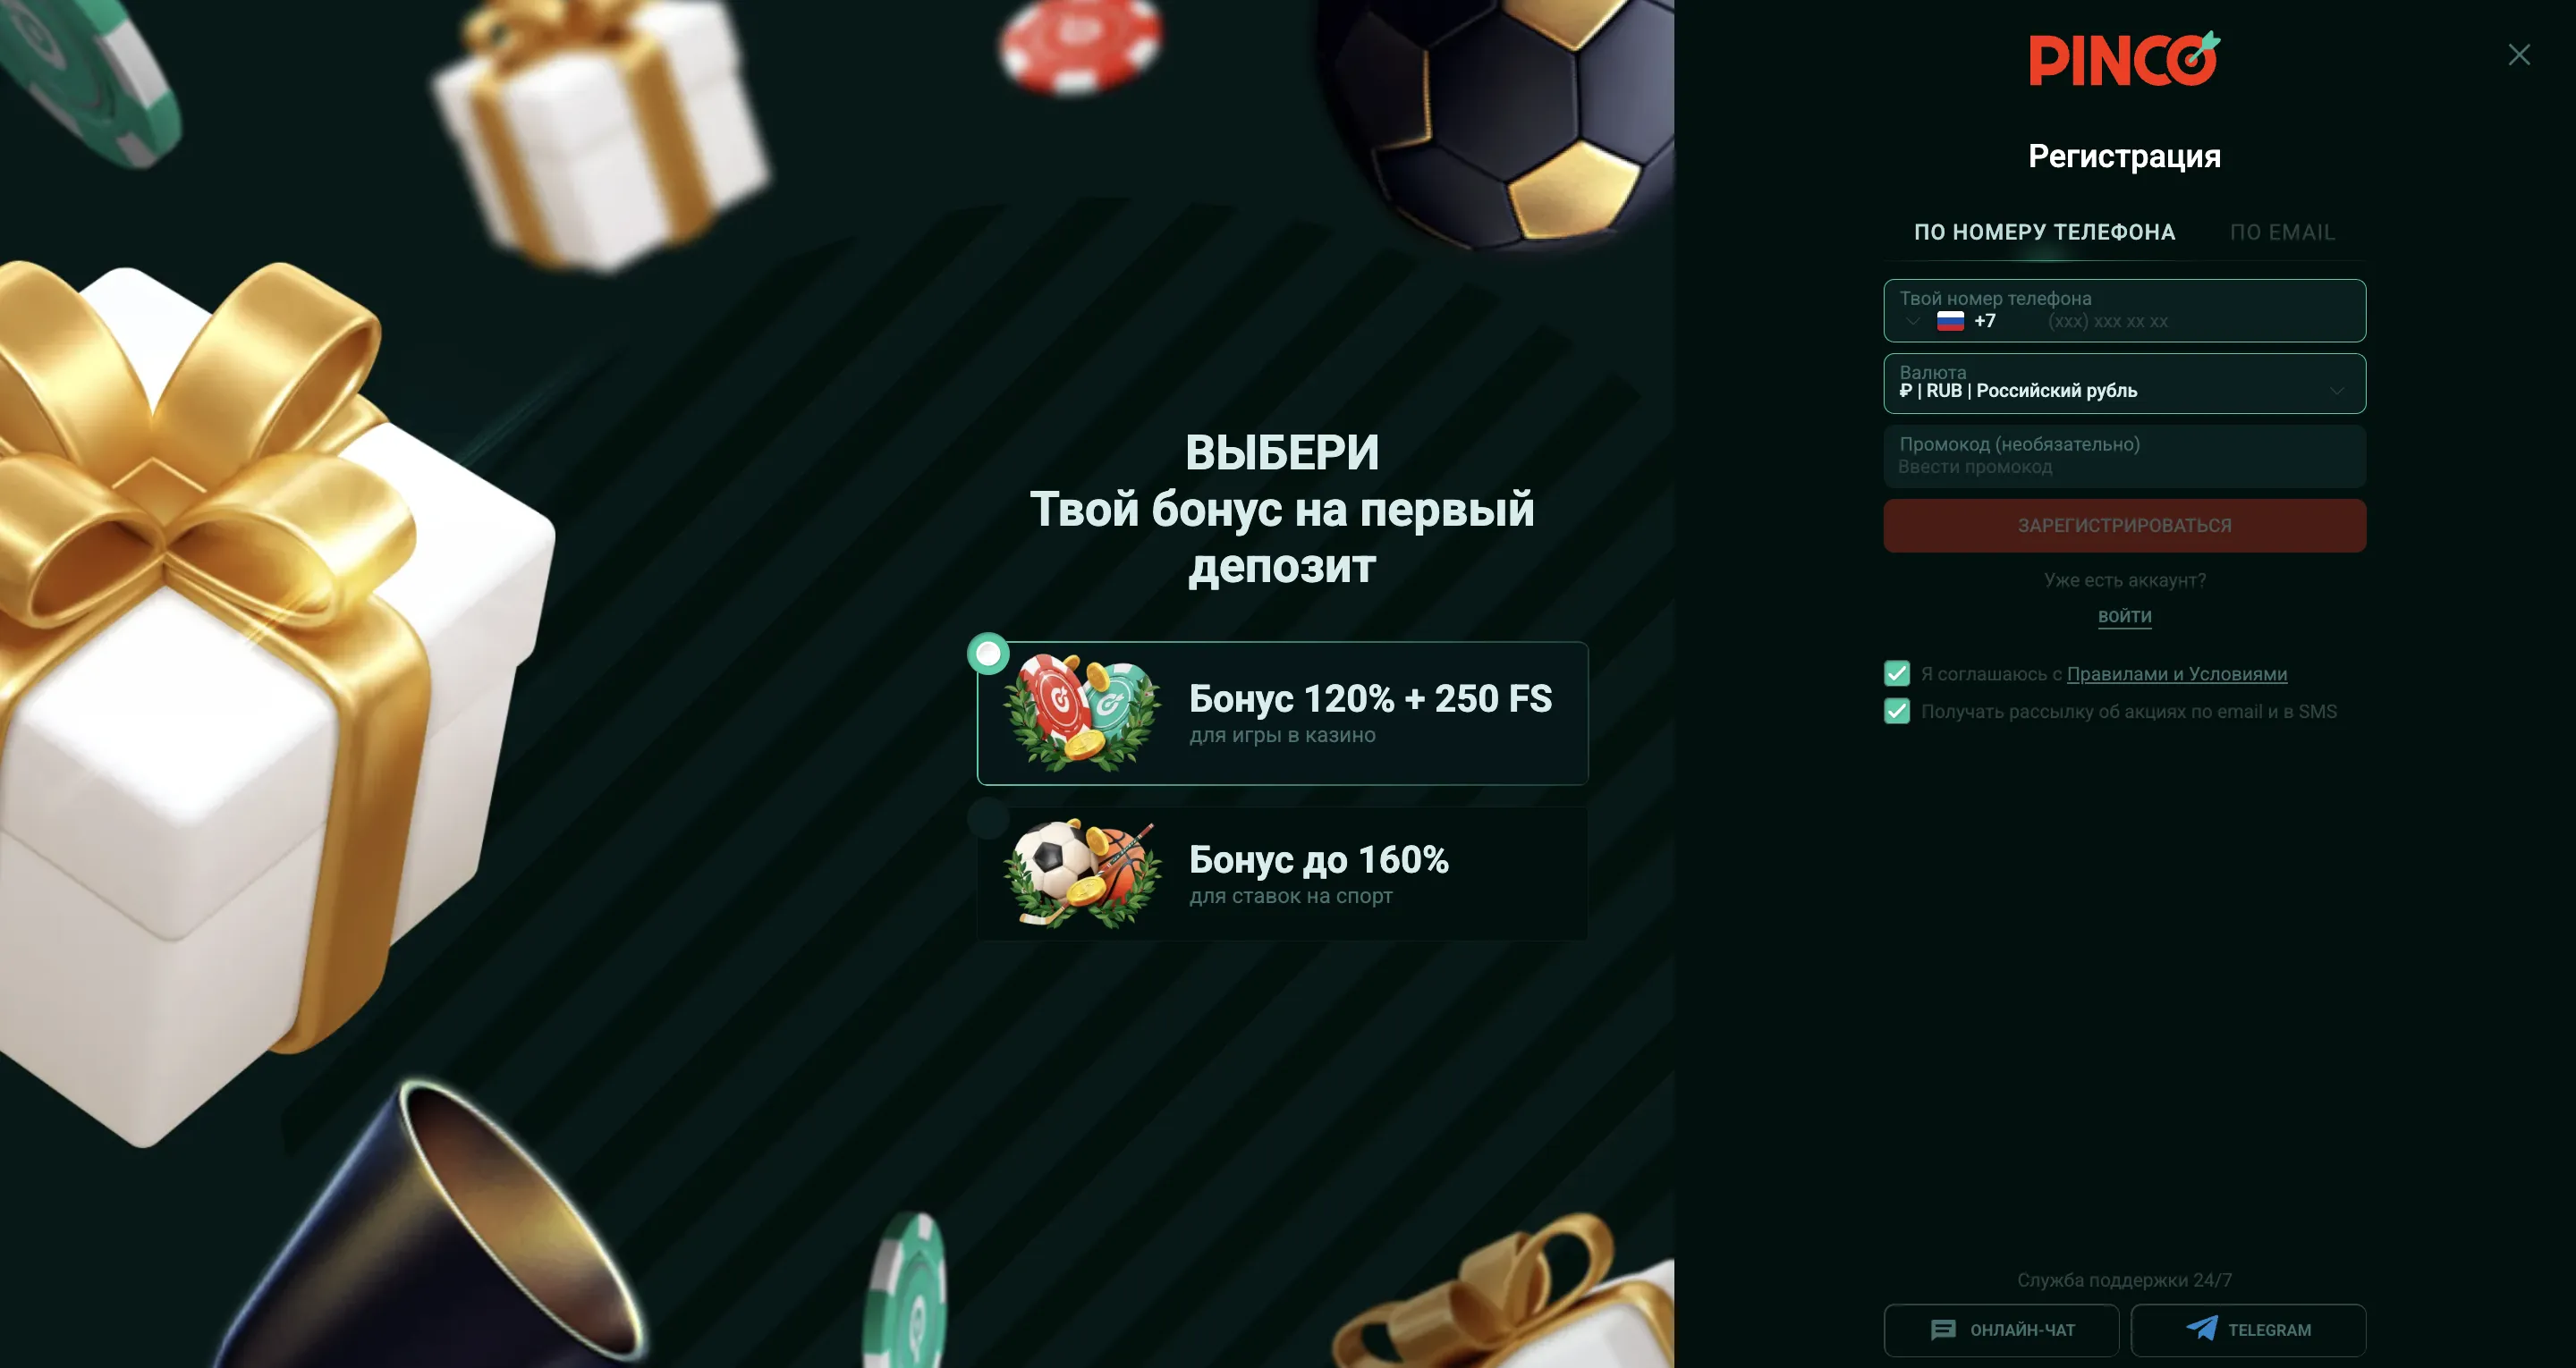Toggle the email and SMS newsletter checkbox

click(1896, 711)
